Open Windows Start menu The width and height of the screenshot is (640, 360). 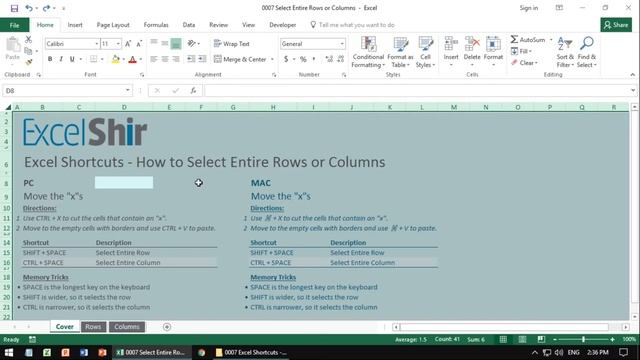point(9,352)
